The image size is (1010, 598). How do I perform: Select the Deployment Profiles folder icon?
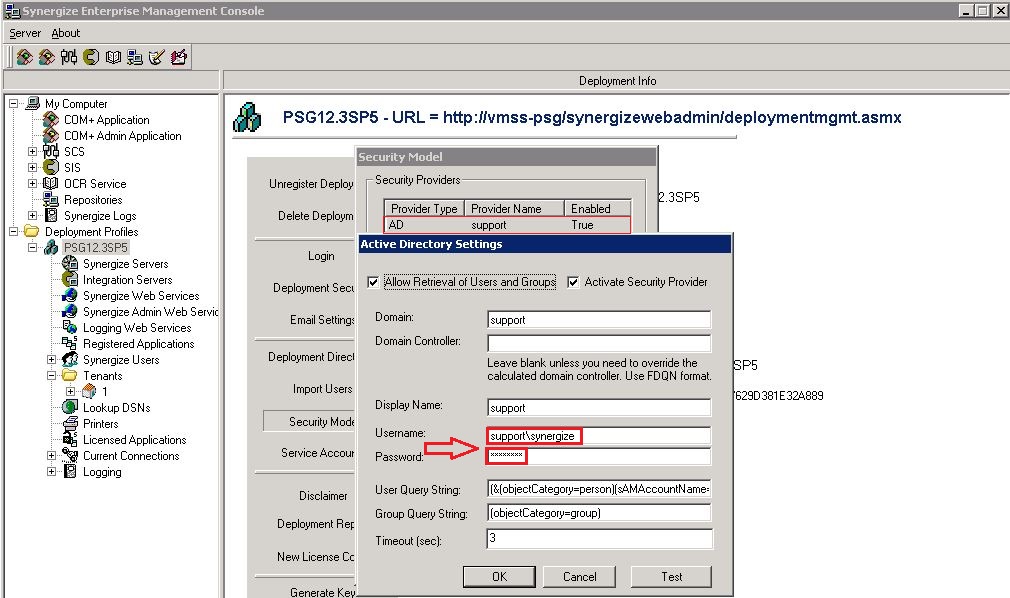(32, 231)
